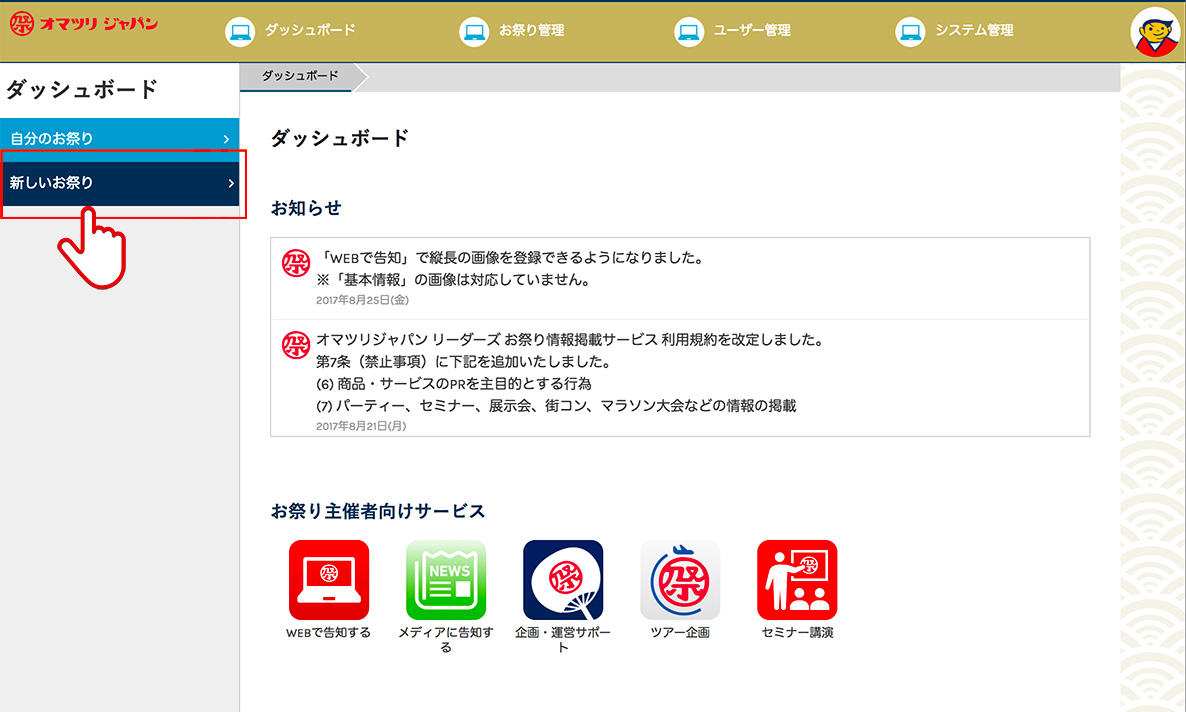Click the オマツリジャパン logo
Viewport: 1186px width, 712px height.
84,24
